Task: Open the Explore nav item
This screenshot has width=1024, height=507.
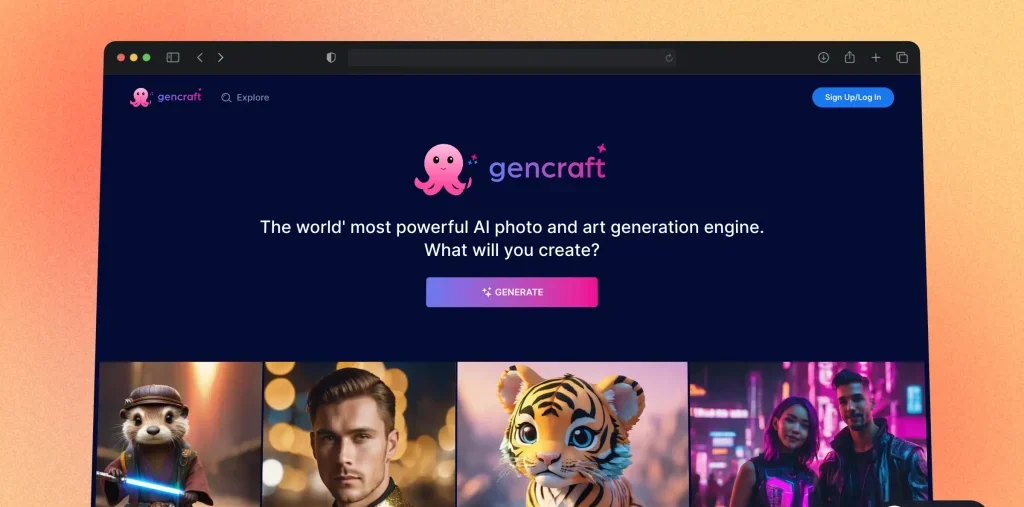Action: coord(245,97)
